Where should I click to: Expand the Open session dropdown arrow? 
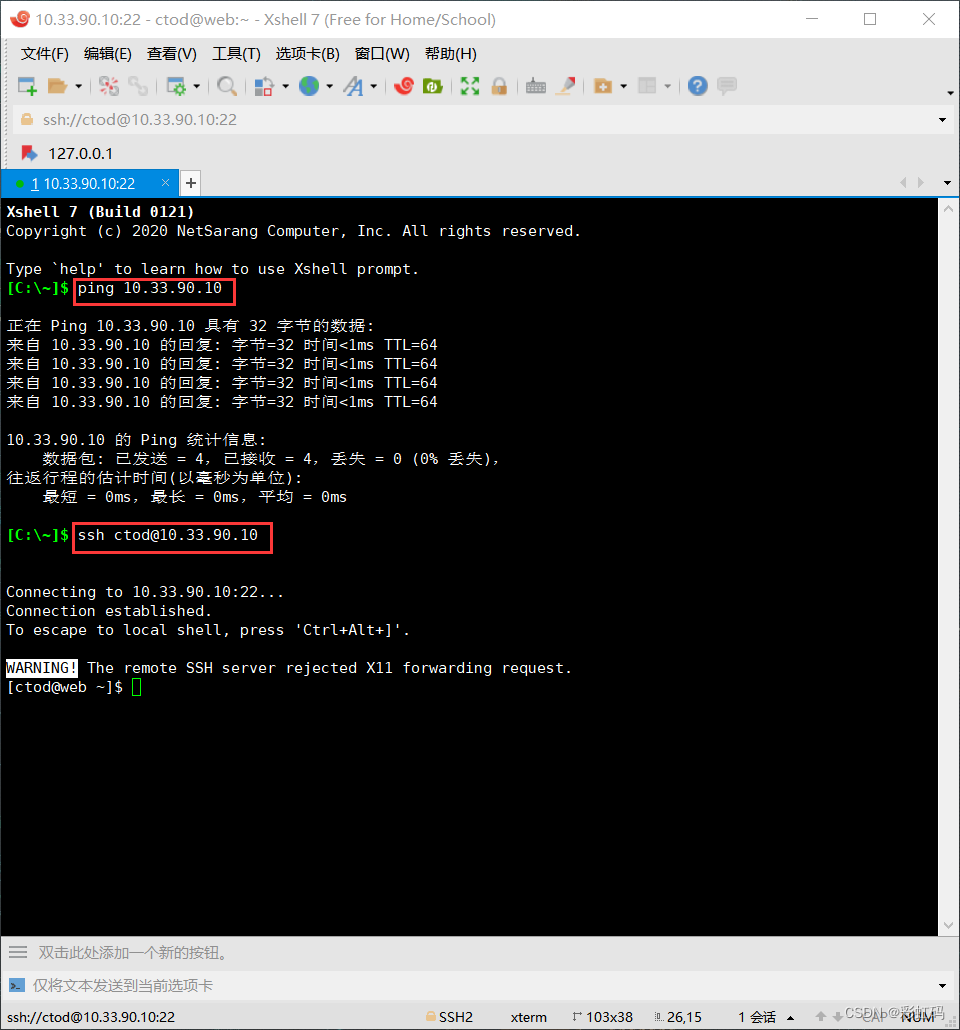tap(78, 86)
